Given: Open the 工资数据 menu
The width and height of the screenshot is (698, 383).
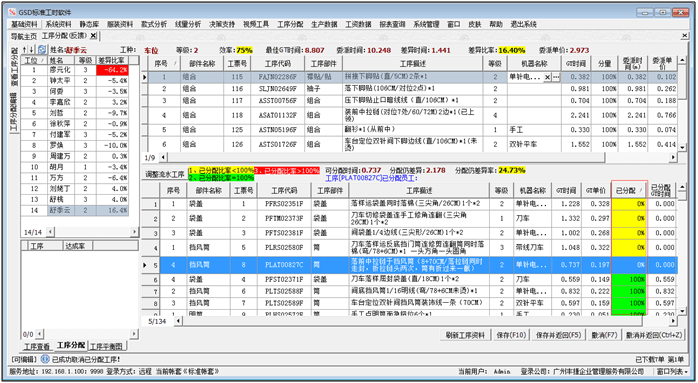Looking at the screenshot, I should (358, 24).
